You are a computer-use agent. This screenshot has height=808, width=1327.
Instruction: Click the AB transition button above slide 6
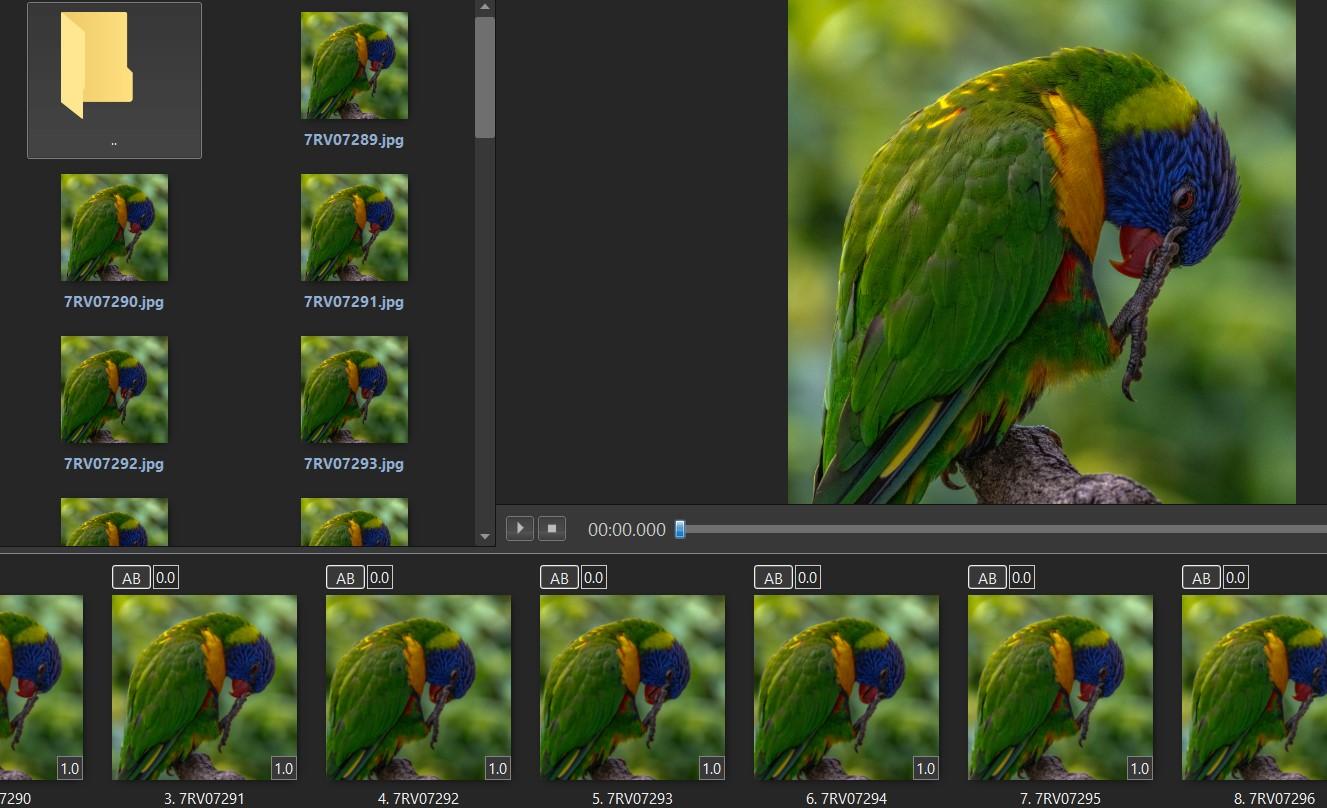point(773,578)
